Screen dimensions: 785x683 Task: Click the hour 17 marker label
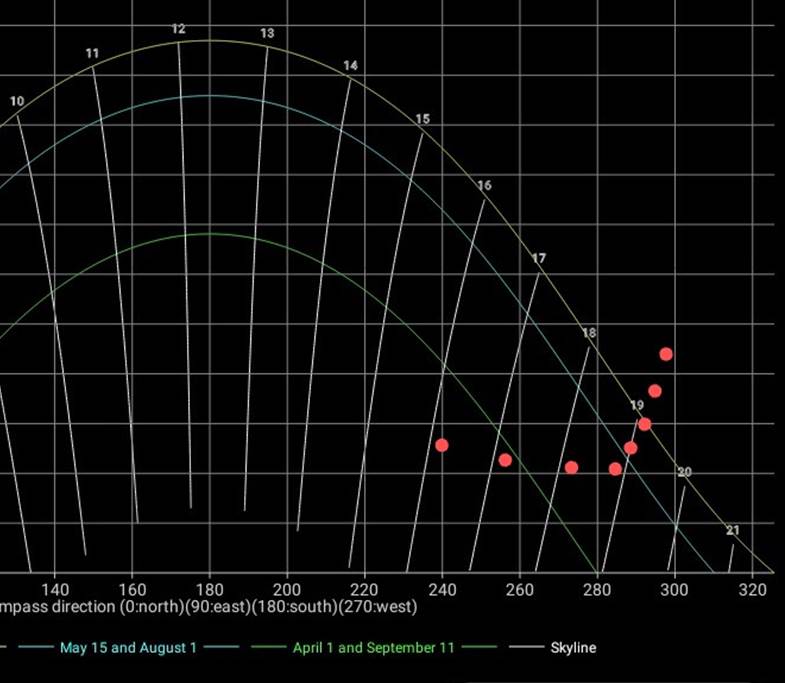pos(539,258)
